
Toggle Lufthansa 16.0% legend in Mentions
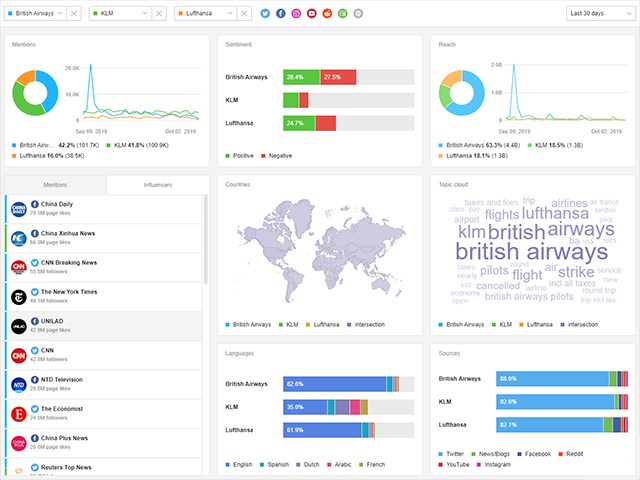point(48,156)
